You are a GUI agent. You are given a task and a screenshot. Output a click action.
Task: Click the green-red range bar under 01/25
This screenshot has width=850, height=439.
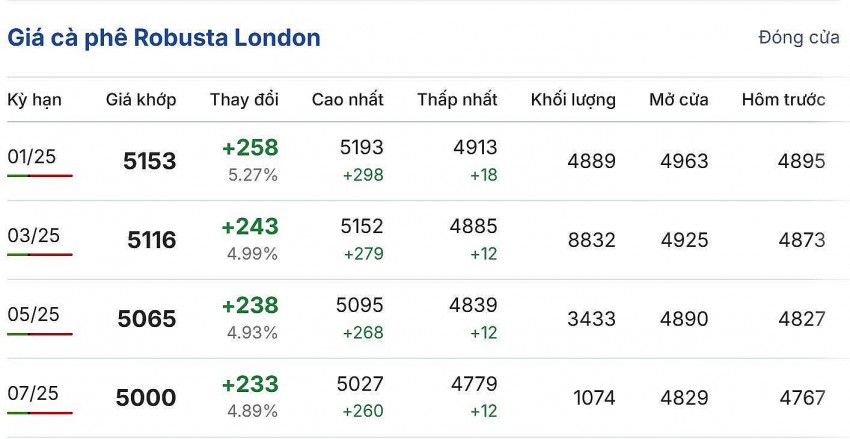point(40,176)
